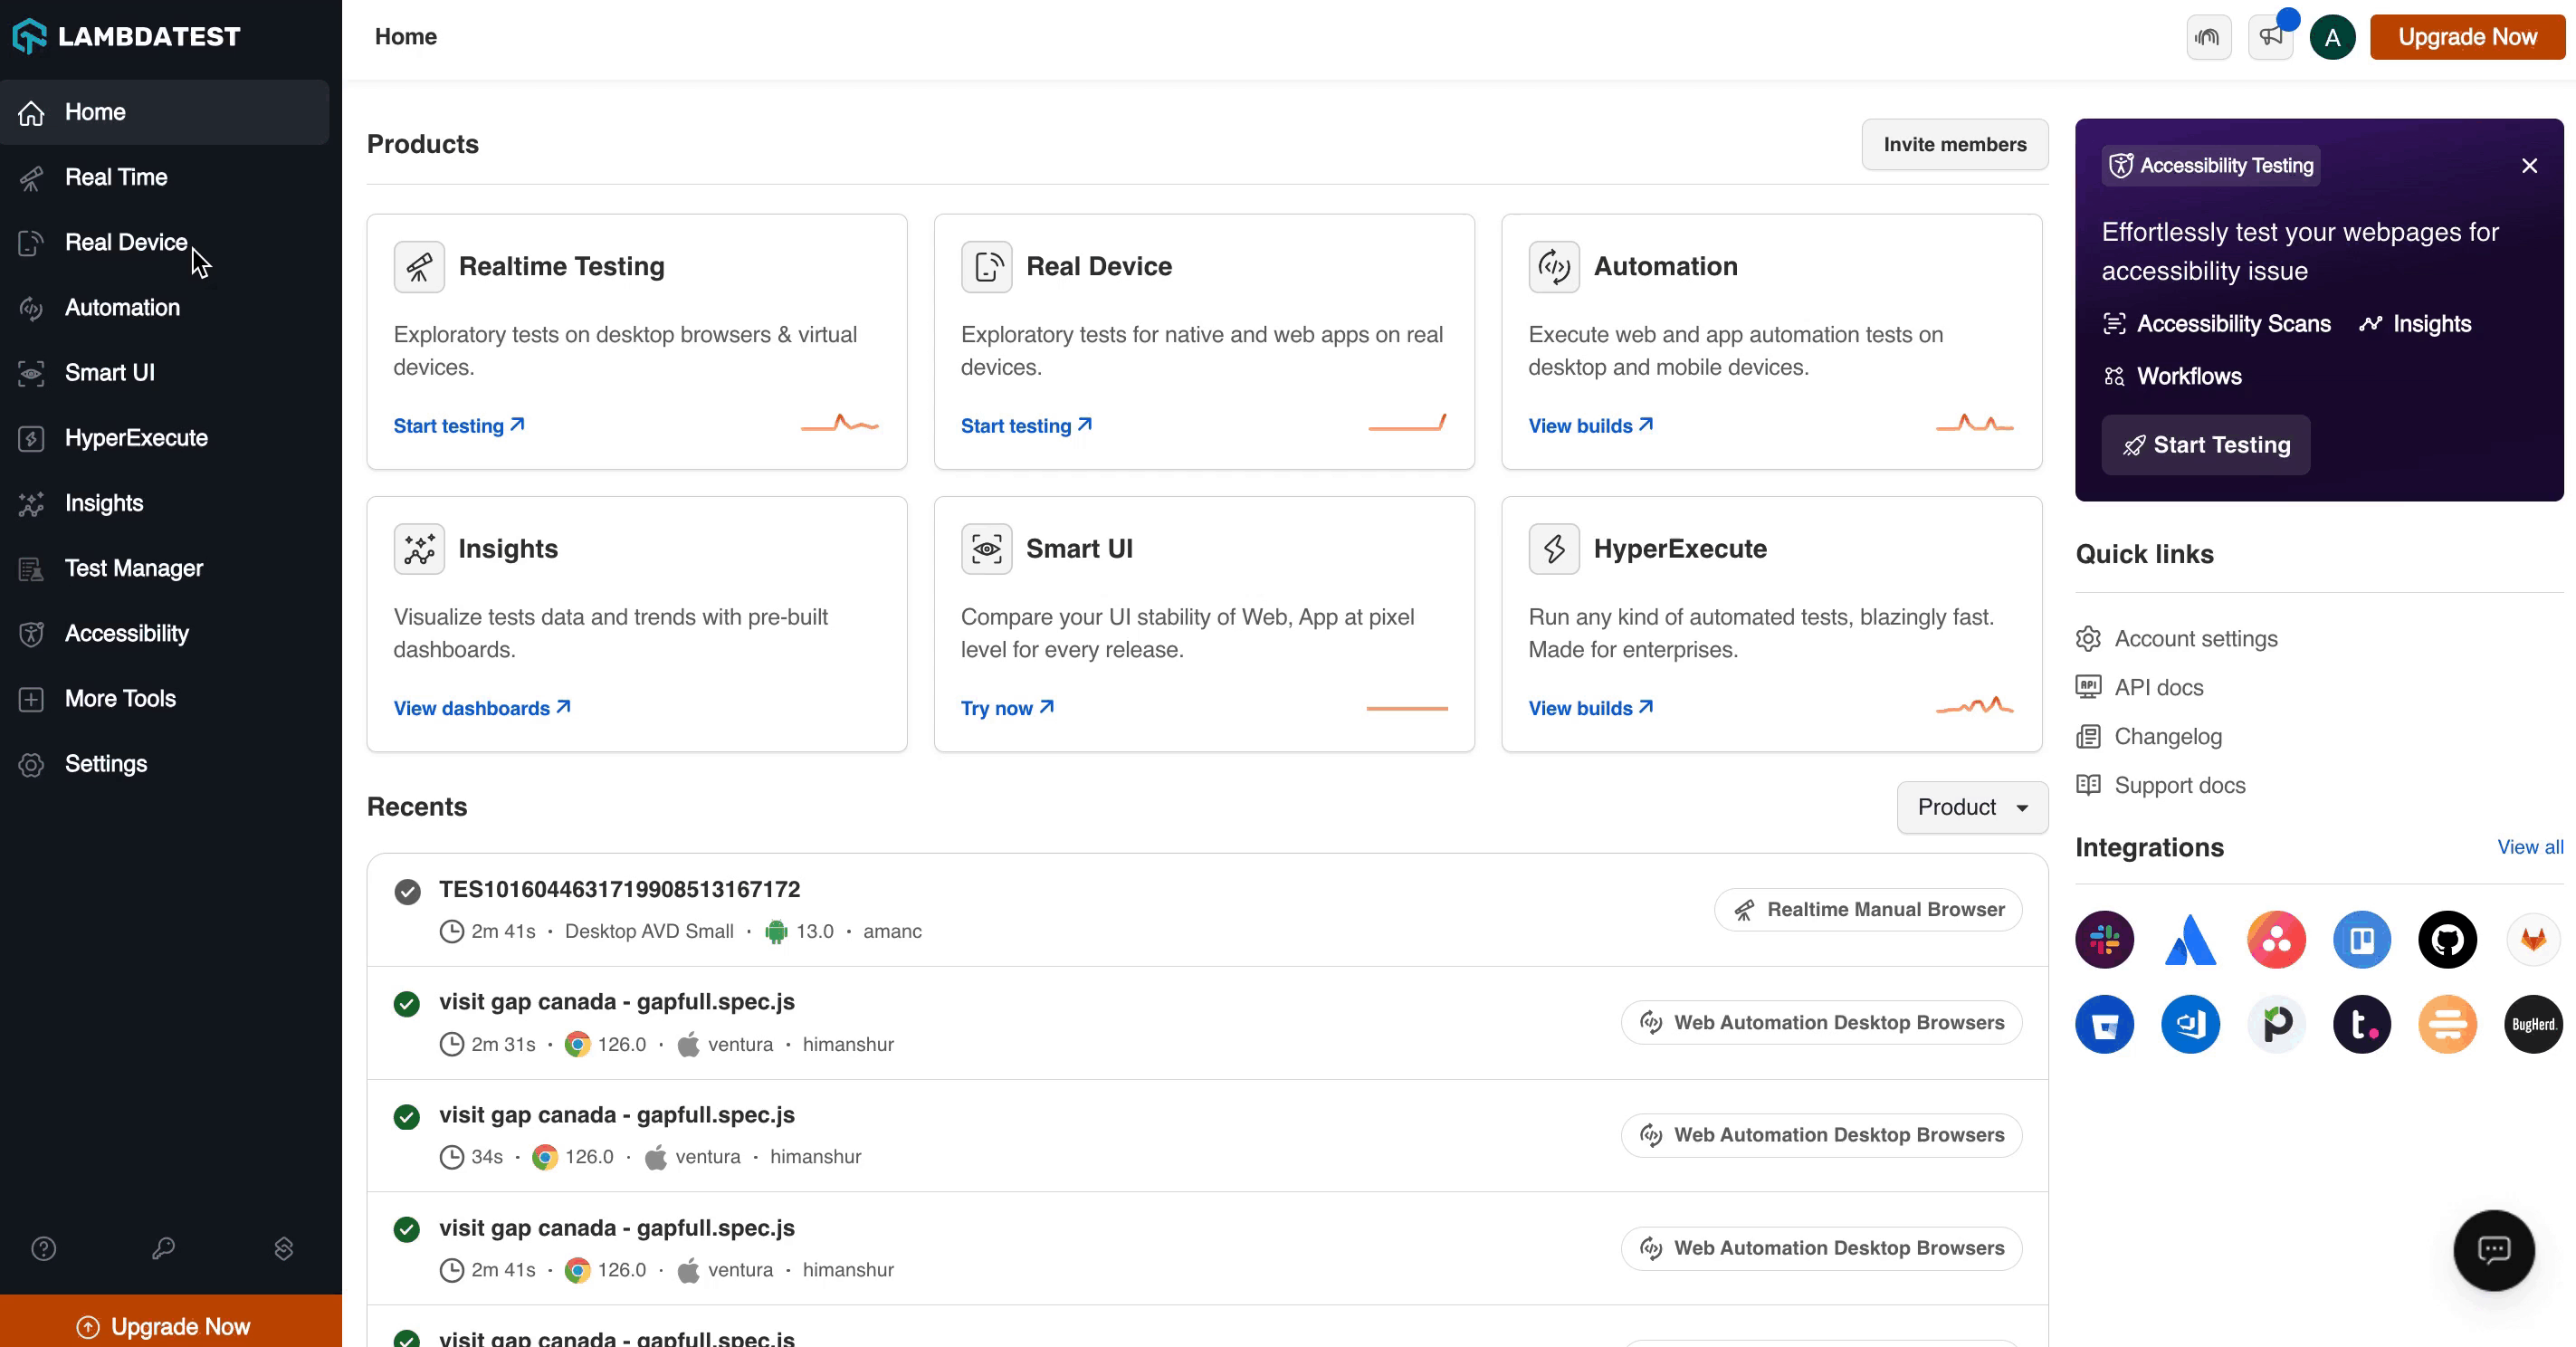Open Real Time from sidebar menu
The width and height of the screenshot is (2576, 1347).
click(x=116, y=177)
